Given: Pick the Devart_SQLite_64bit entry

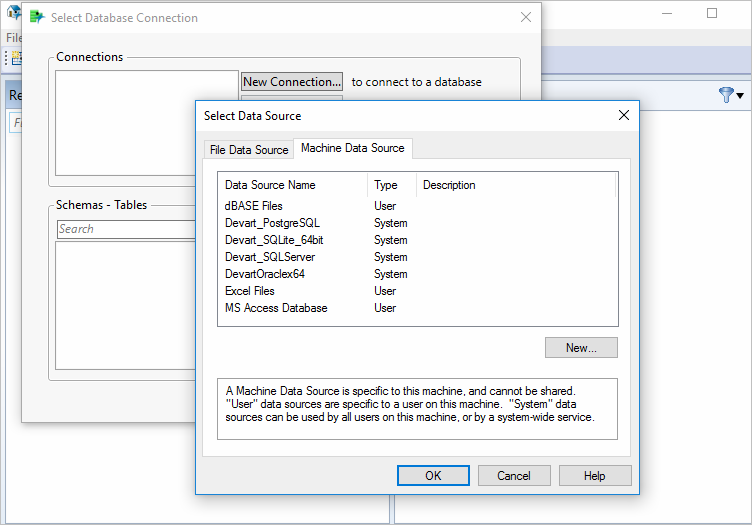Looking at the screenshot, I should point(274,240).
